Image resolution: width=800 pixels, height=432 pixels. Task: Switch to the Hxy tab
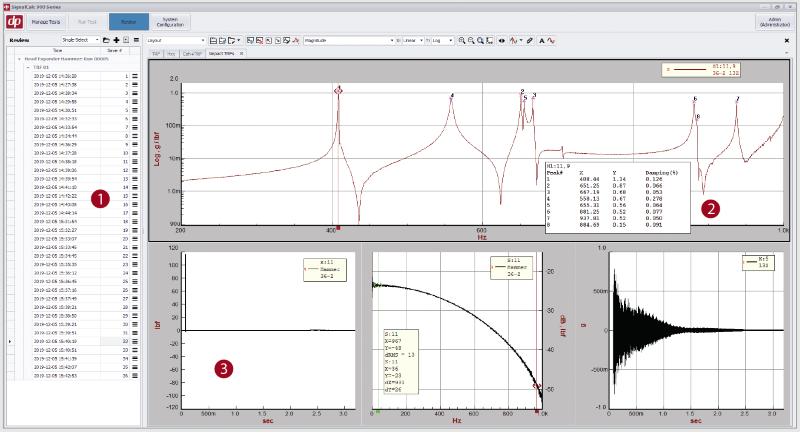(x=172, y=52)
